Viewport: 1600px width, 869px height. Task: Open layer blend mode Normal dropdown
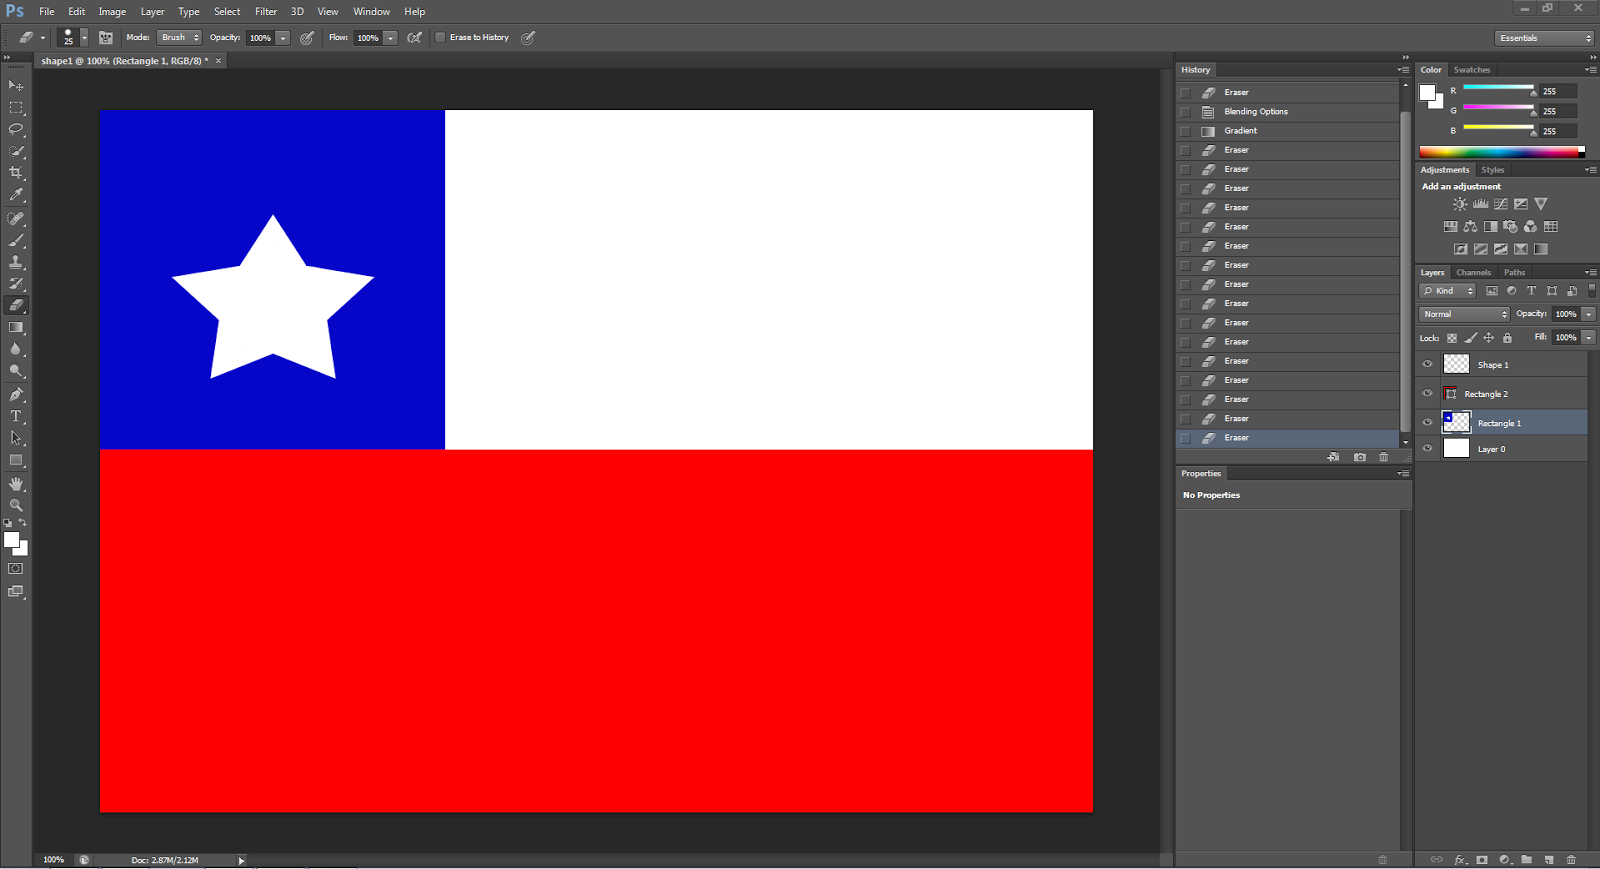pos(1464,314)
